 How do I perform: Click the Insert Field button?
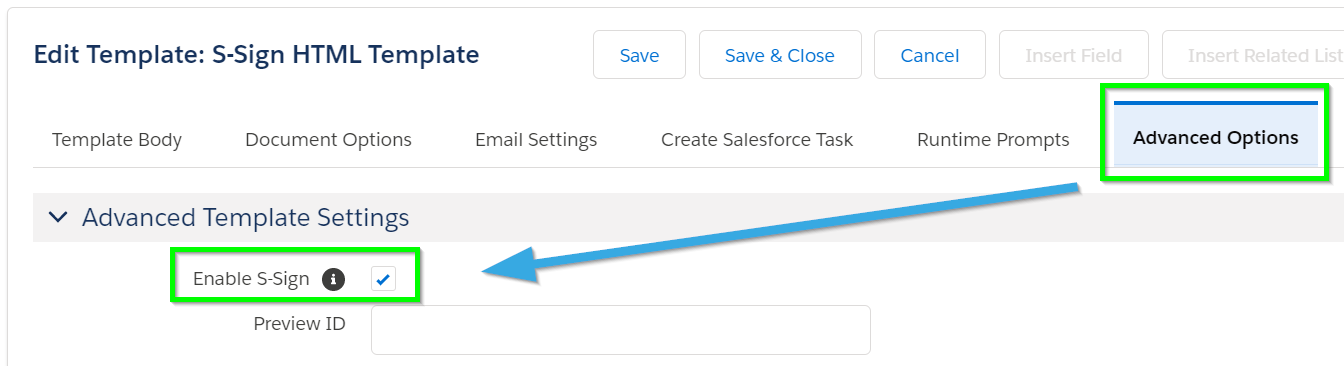1074,55
